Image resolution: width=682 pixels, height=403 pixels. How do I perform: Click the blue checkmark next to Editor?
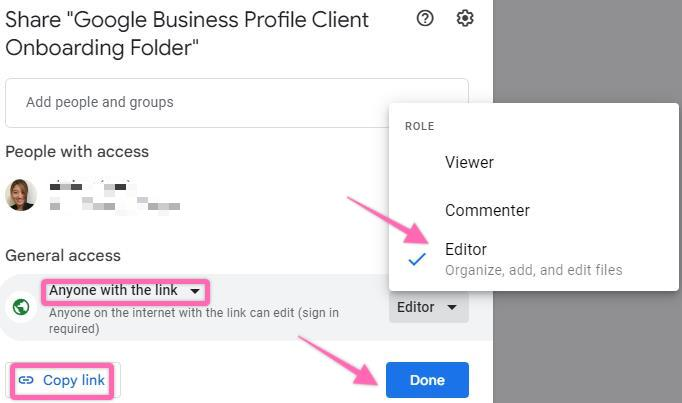pyautogui.click(x=417, y=258)
